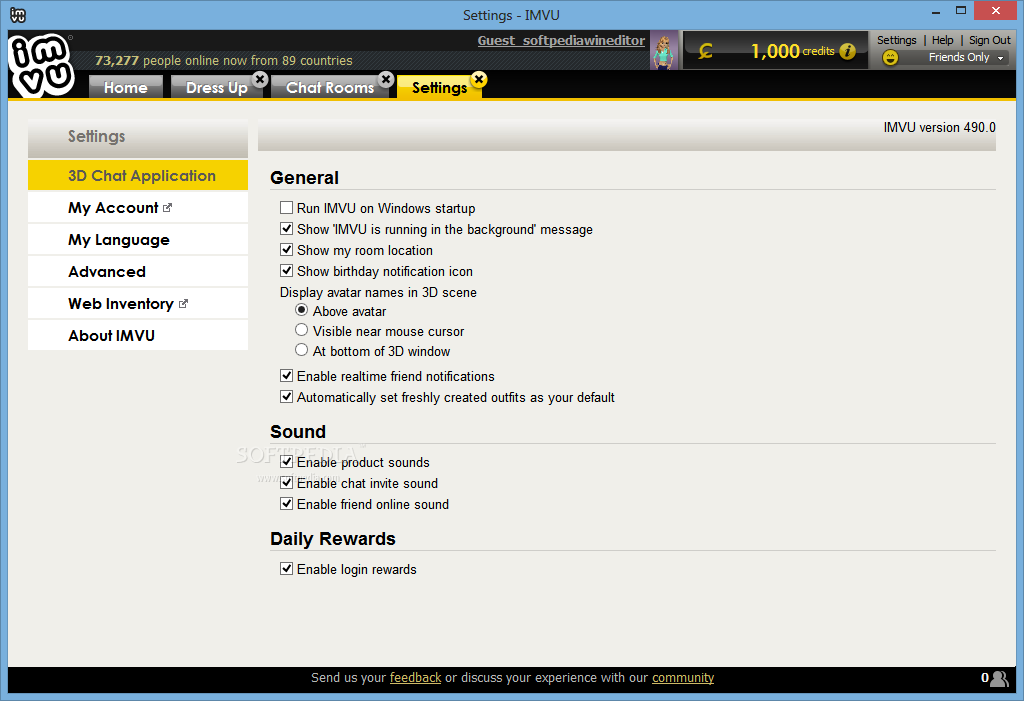The height and width of the screenshot is (701, 1024).
Task: Toggle Show birthday notification icon
Action: click(286, 270)
